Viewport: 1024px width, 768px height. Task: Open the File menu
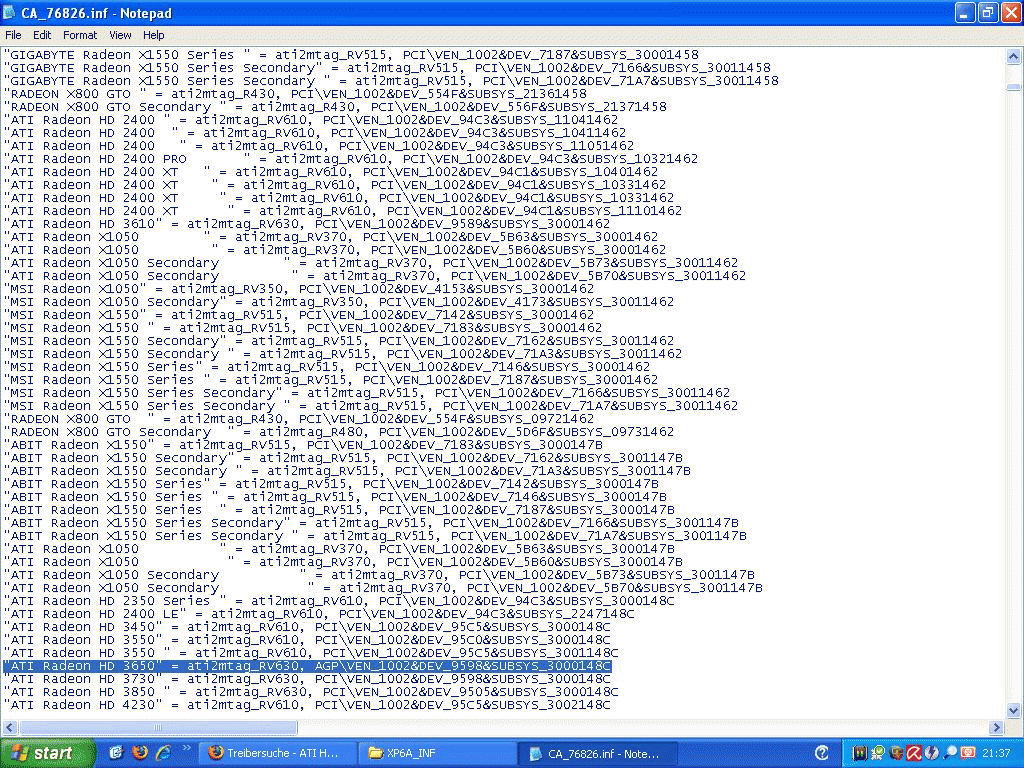(13, 35)
